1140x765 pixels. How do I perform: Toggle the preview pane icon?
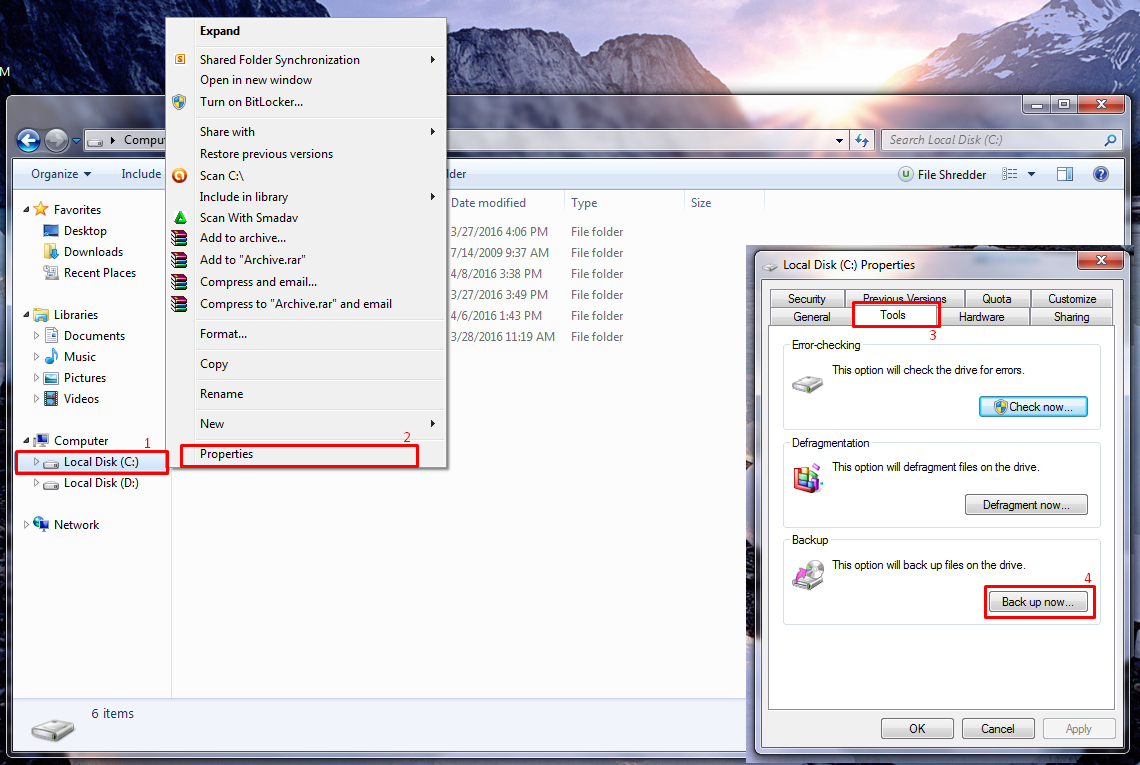click(x=1064, y=174)
